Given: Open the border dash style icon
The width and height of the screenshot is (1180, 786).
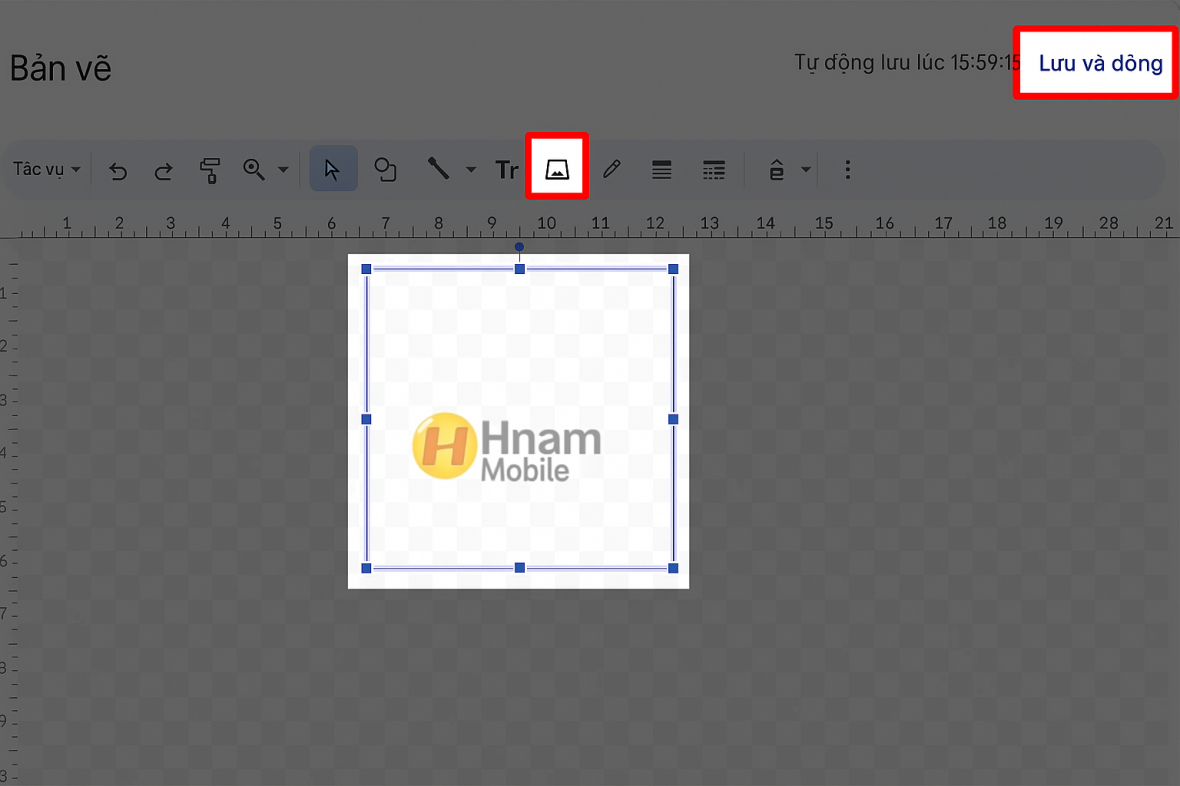Looking at the screenshot, I should click(713, 170).
